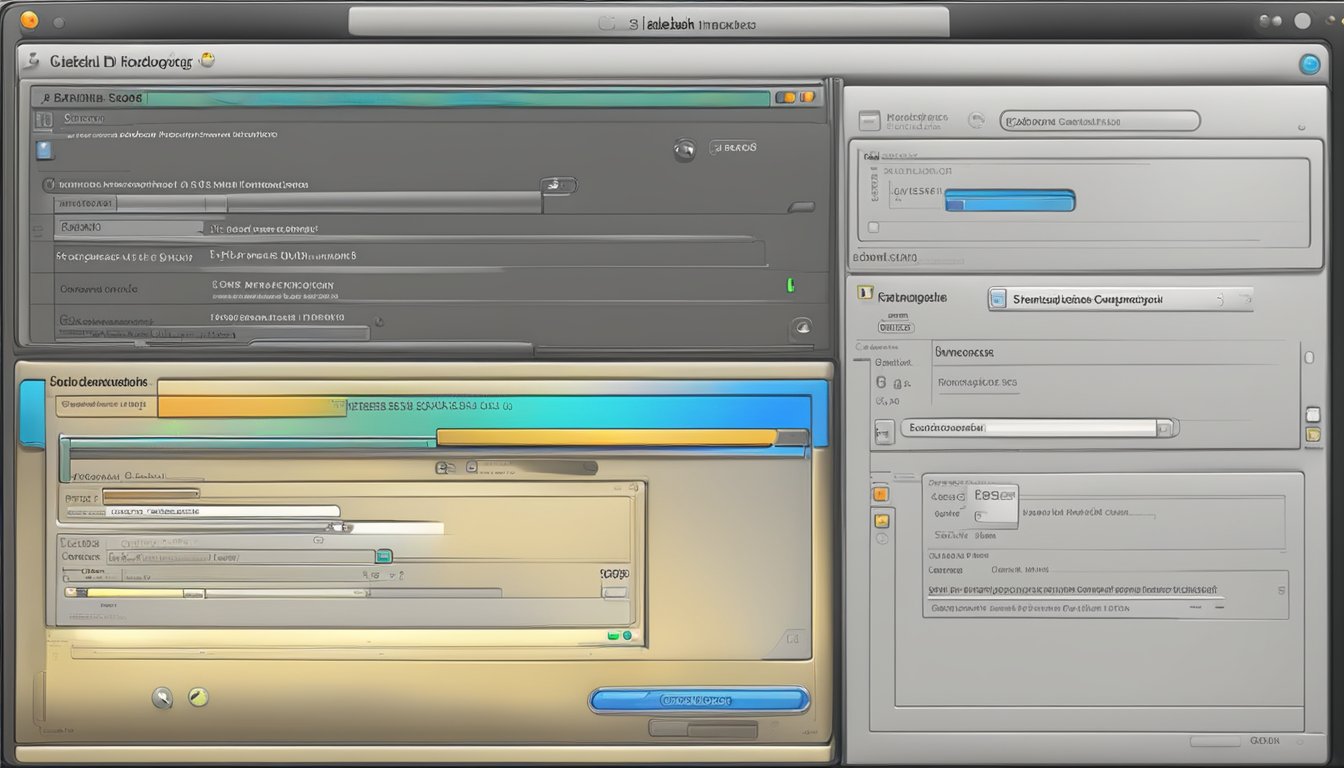
Task: Click the yellow progress bar in the beige panel
Action: tap(607, 438)
